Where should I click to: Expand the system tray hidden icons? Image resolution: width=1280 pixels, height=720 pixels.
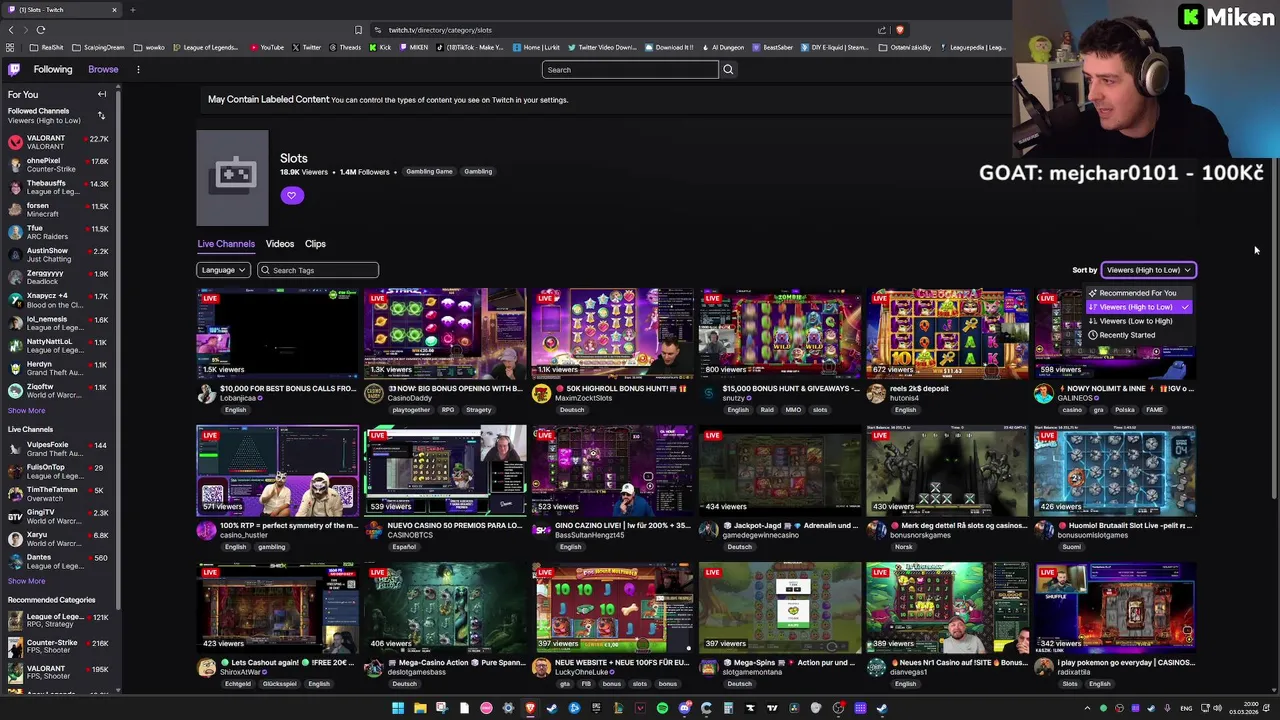click(x=1087, y=708)
